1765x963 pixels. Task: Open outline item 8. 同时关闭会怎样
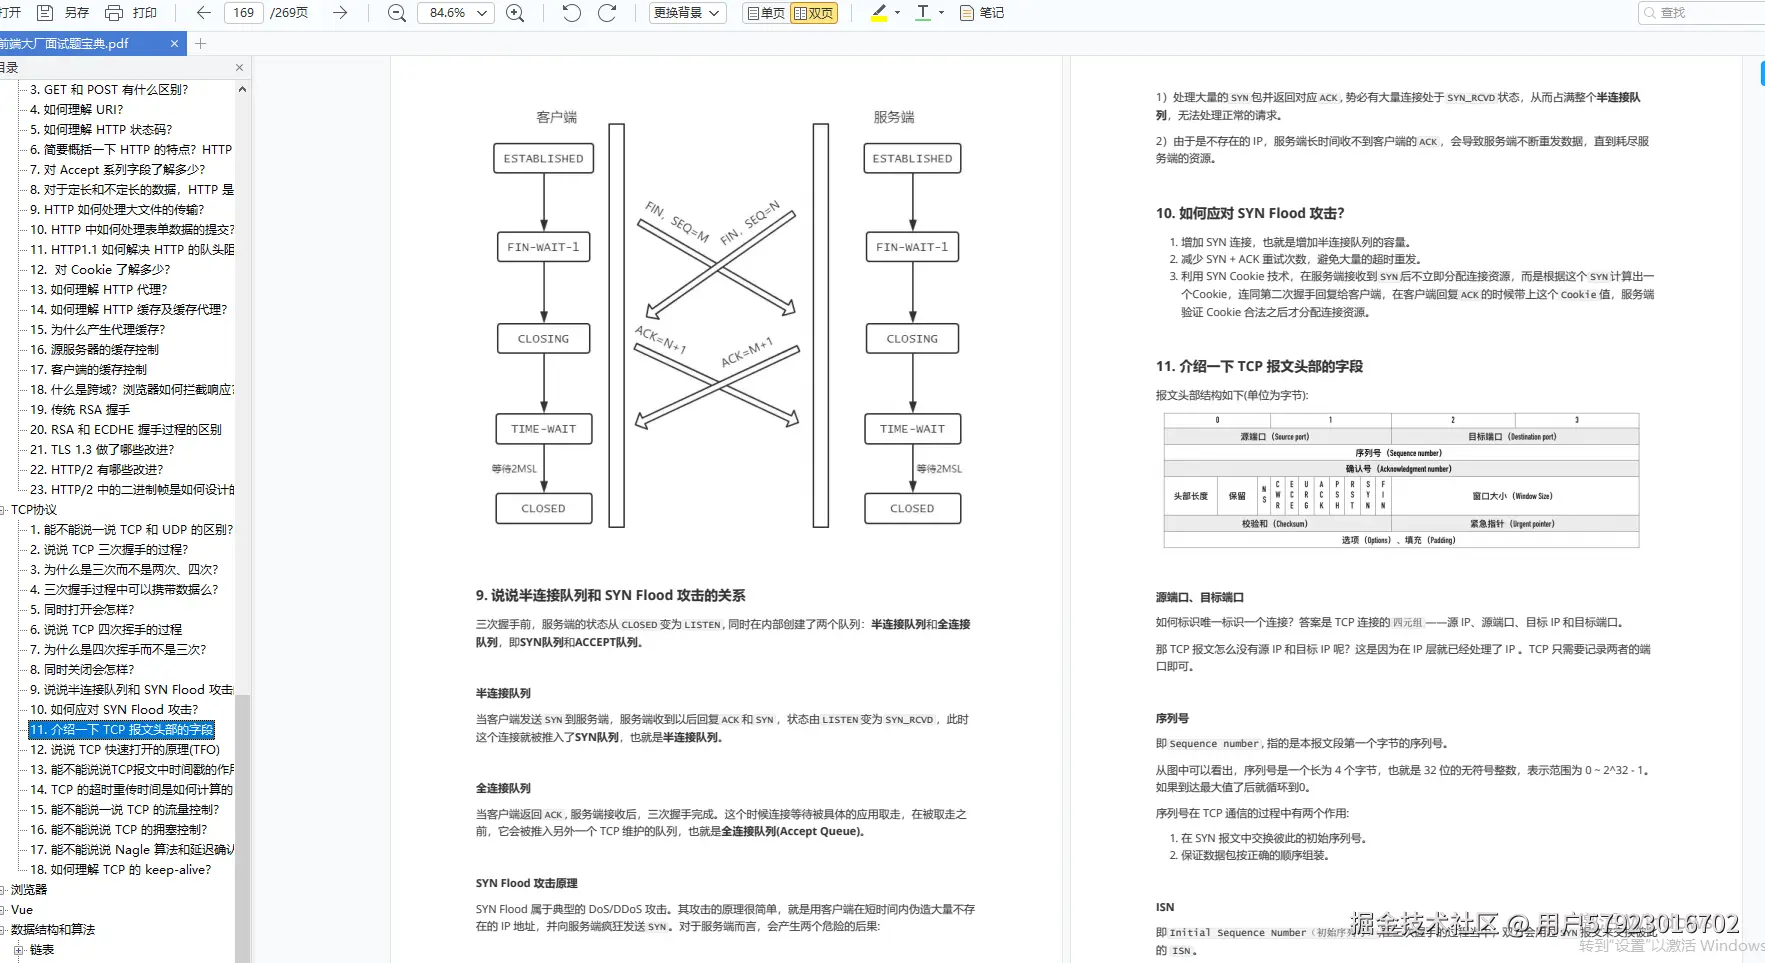[x=82, y=670]
